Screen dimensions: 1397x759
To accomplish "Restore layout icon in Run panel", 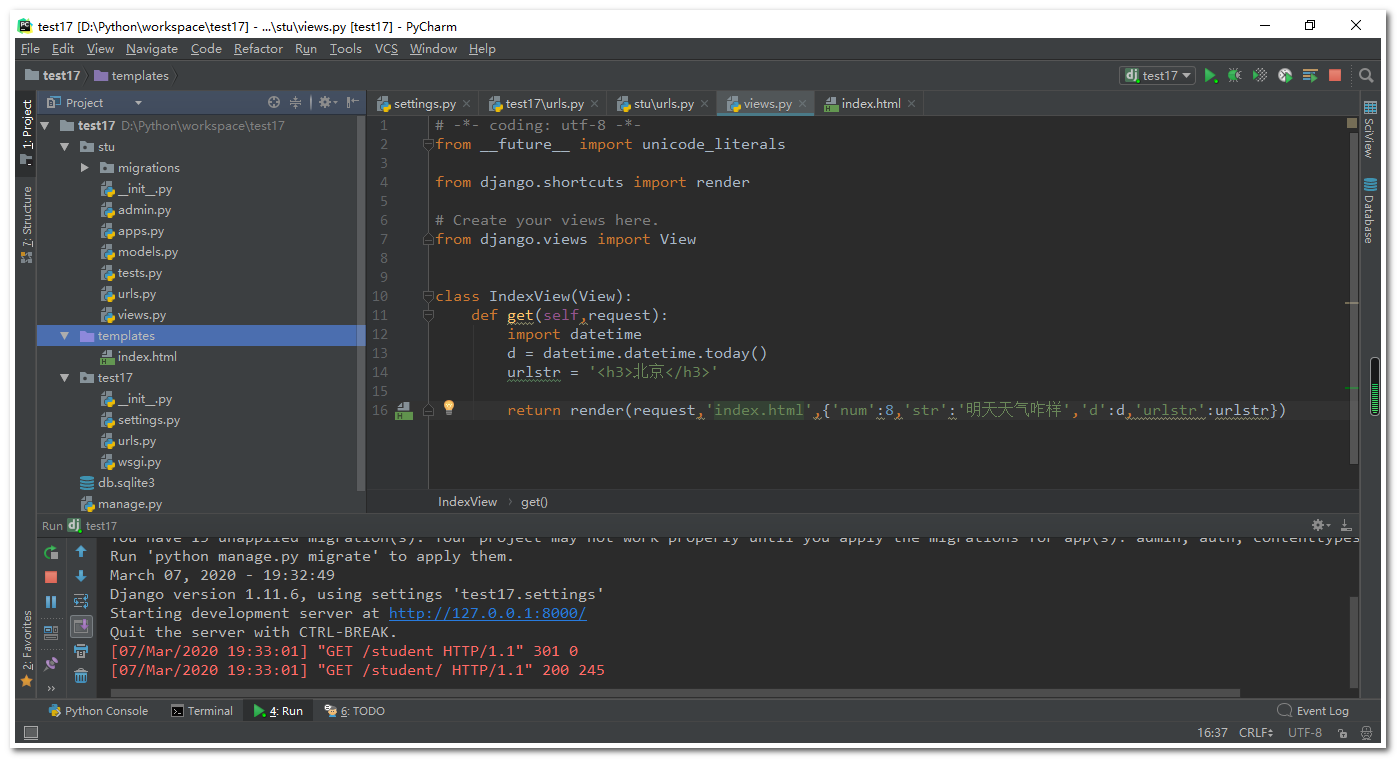I will tap(51, 633).
